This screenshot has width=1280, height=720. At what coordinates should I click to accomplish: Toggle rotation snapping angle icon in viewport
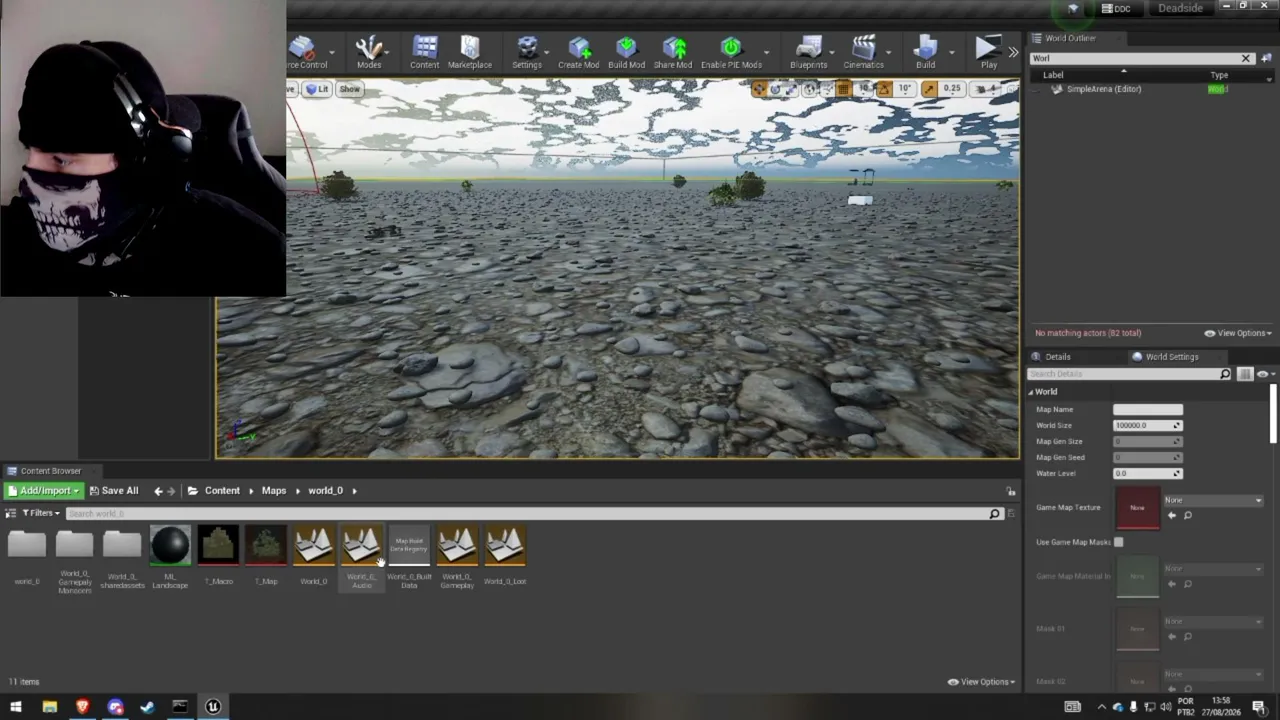pos(884,89)
